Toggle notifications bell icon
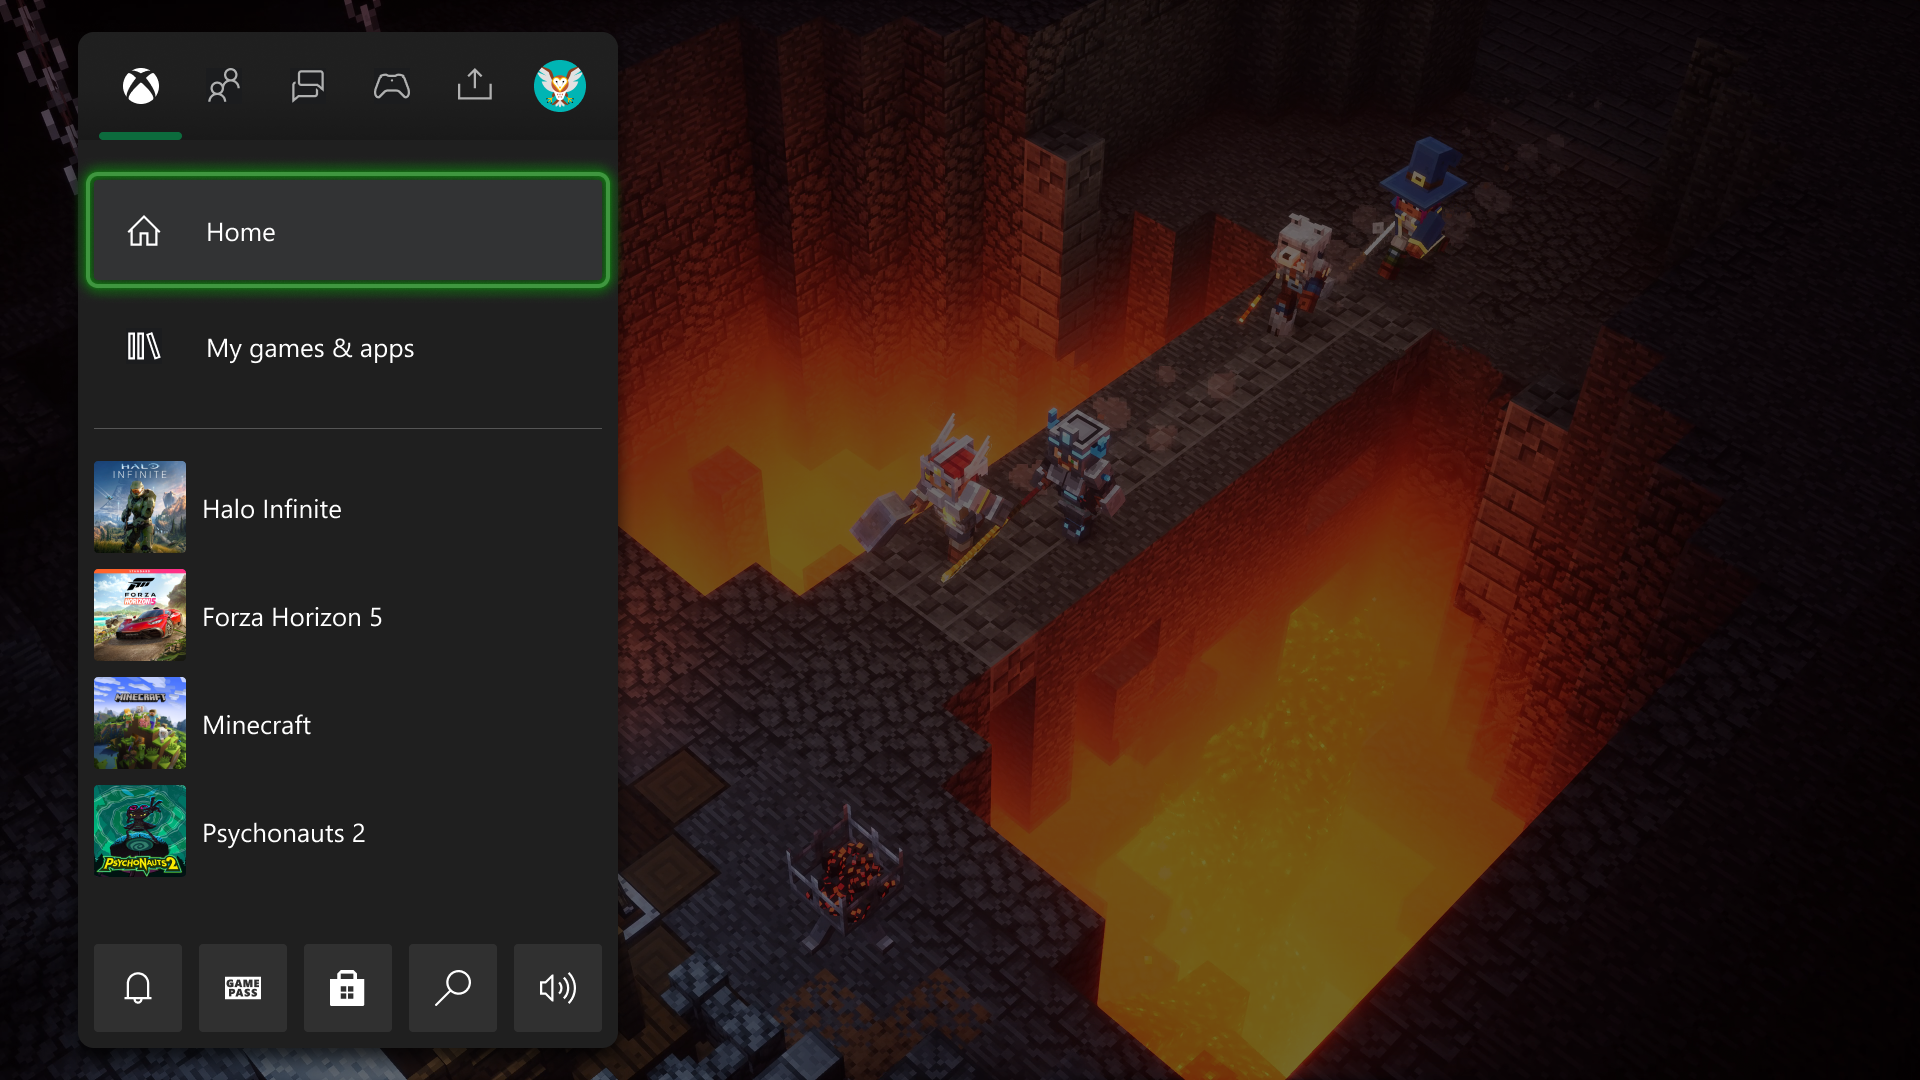The height and width of the screenshot is (1080, 1920). [137, 988]
